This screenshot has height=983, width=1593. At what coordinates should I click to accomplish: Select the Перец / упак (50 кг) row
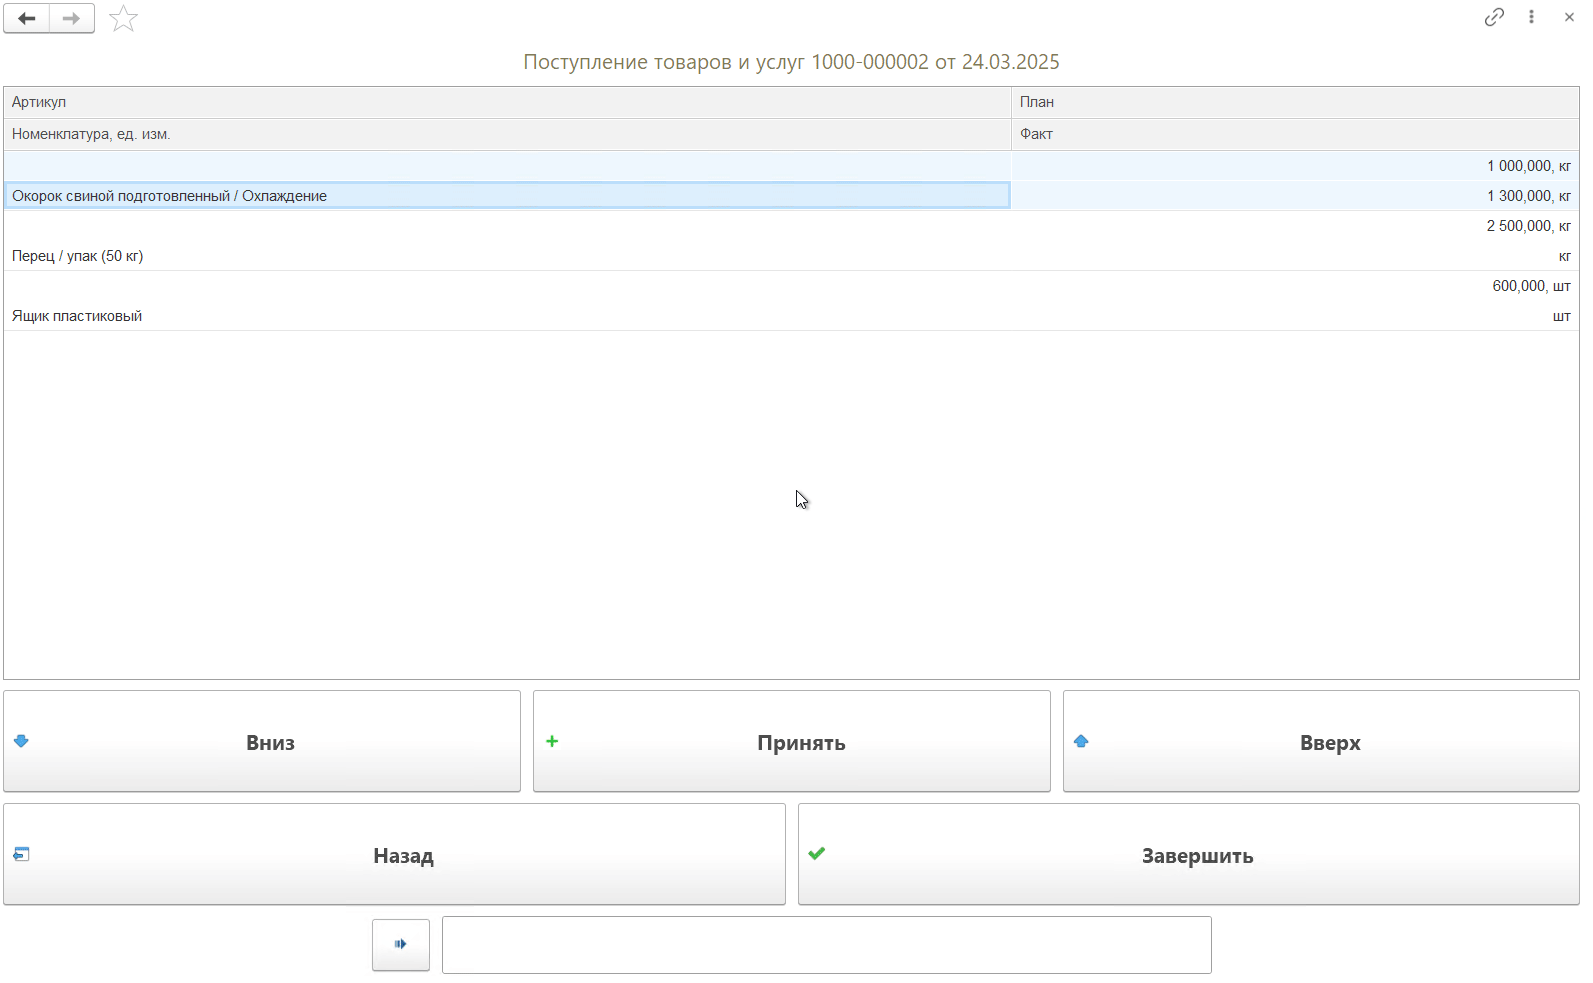506,256
